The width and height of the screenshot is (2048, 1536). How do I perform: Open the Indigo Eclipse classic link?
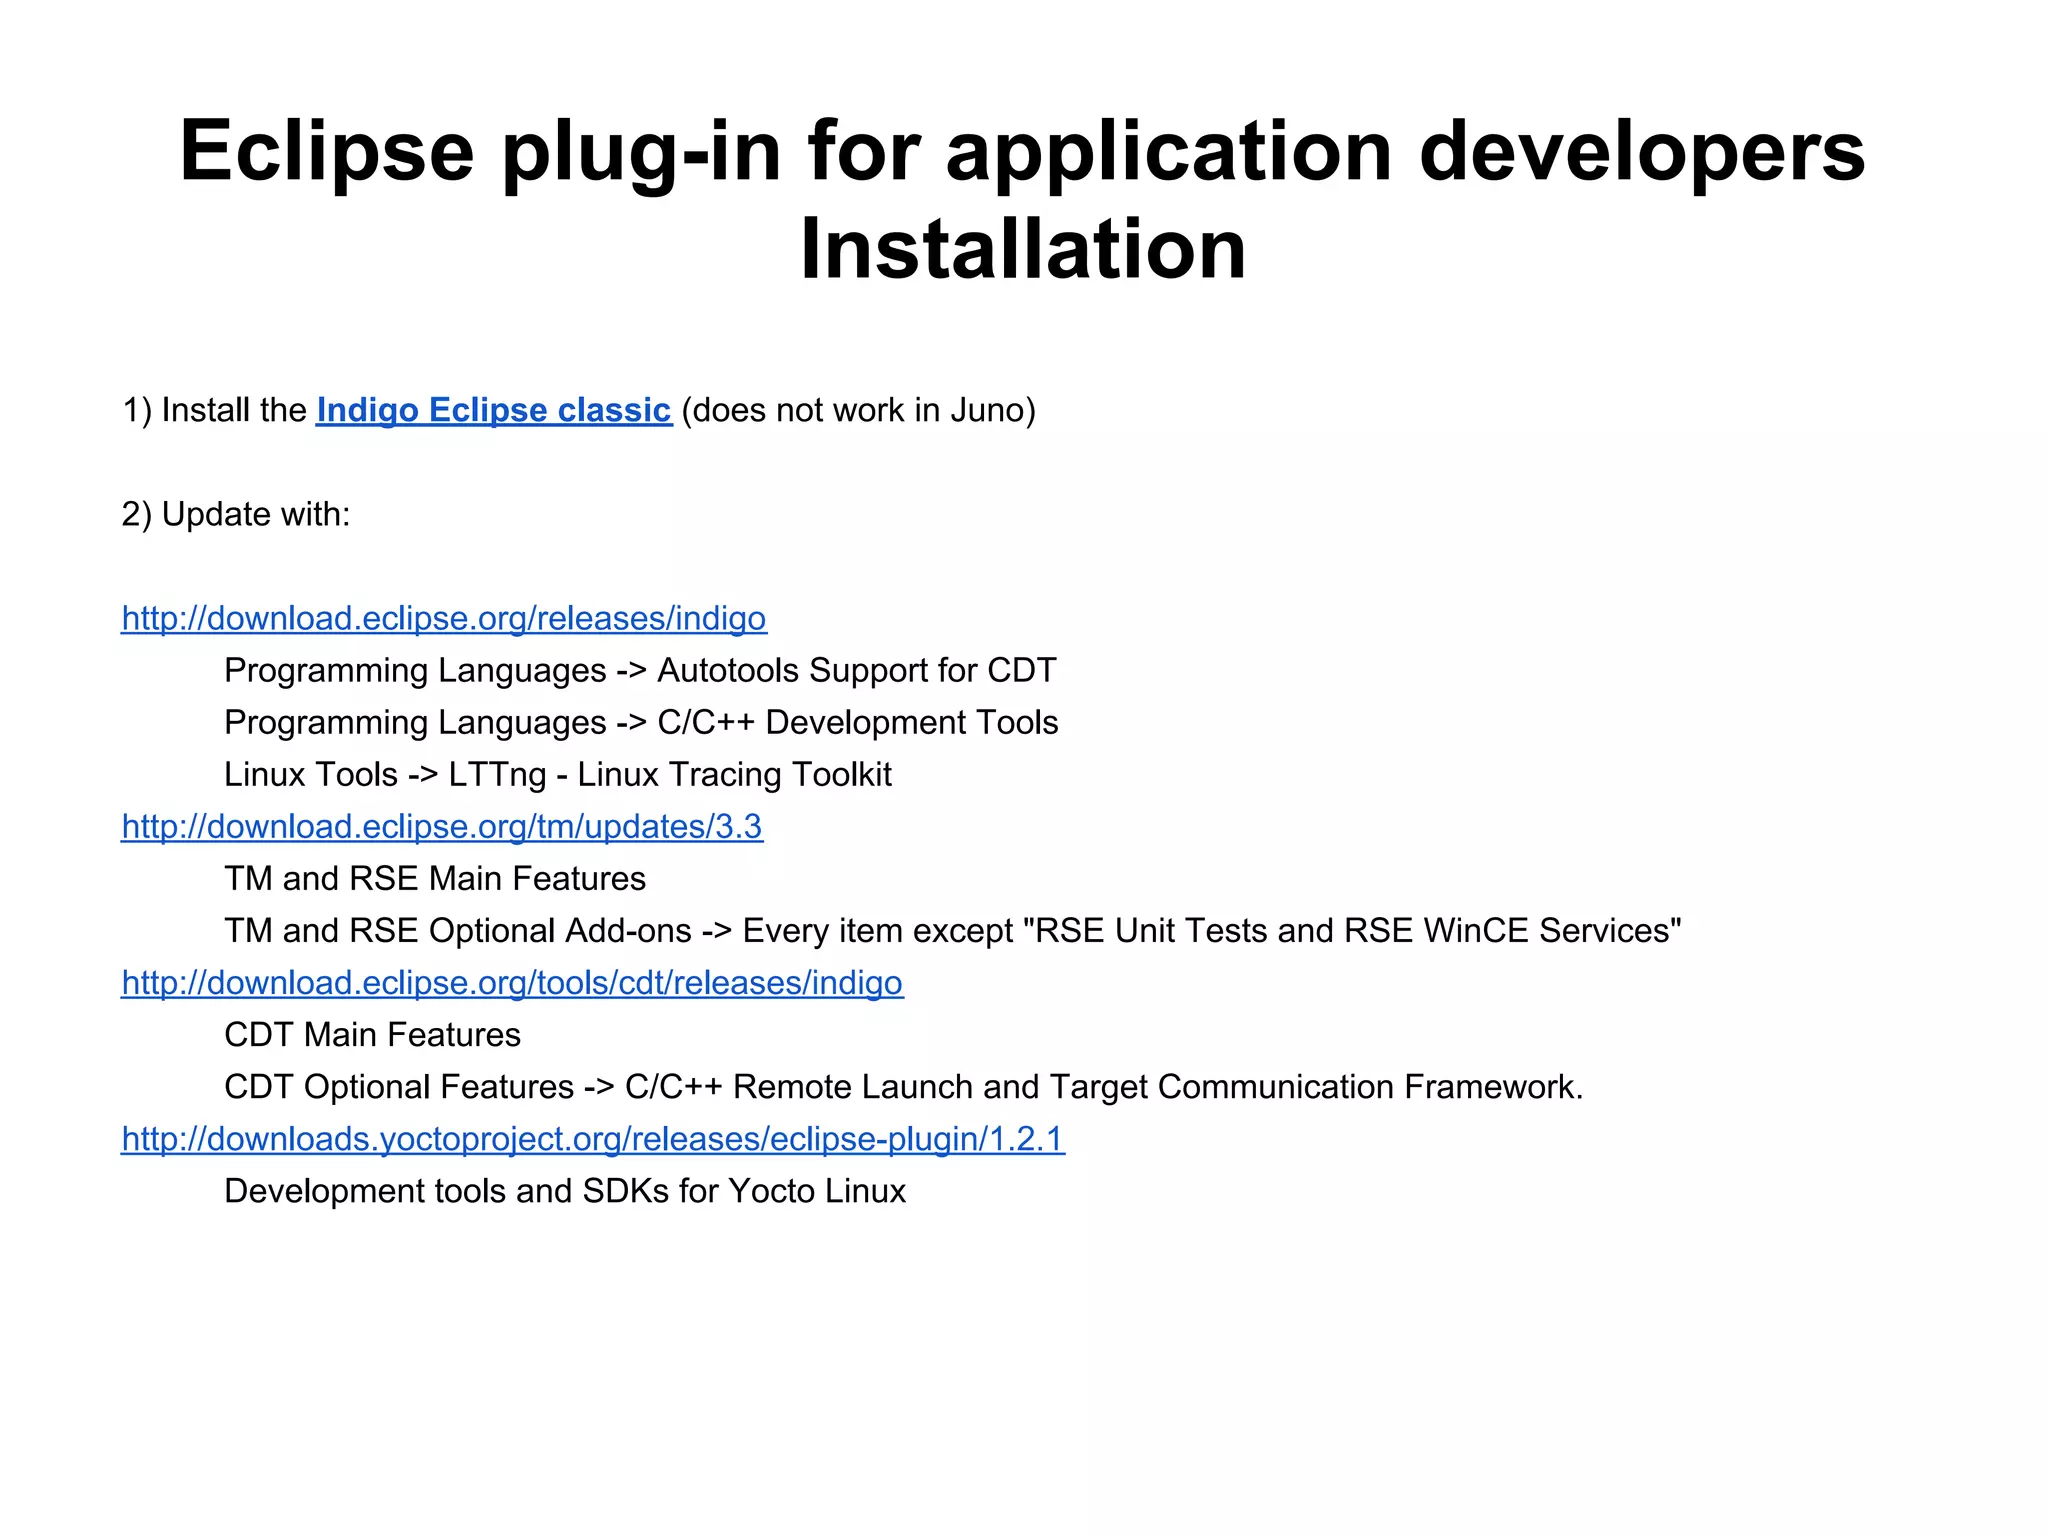click(493, 411)
